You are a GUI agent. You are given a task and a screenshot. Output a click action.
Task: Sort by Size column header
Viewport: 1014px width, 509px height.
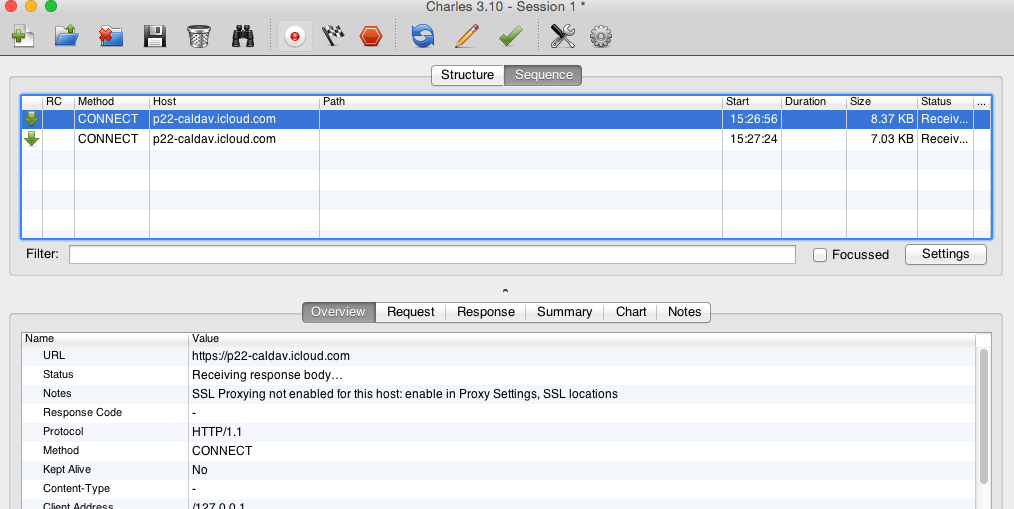(x=882, y=102)
